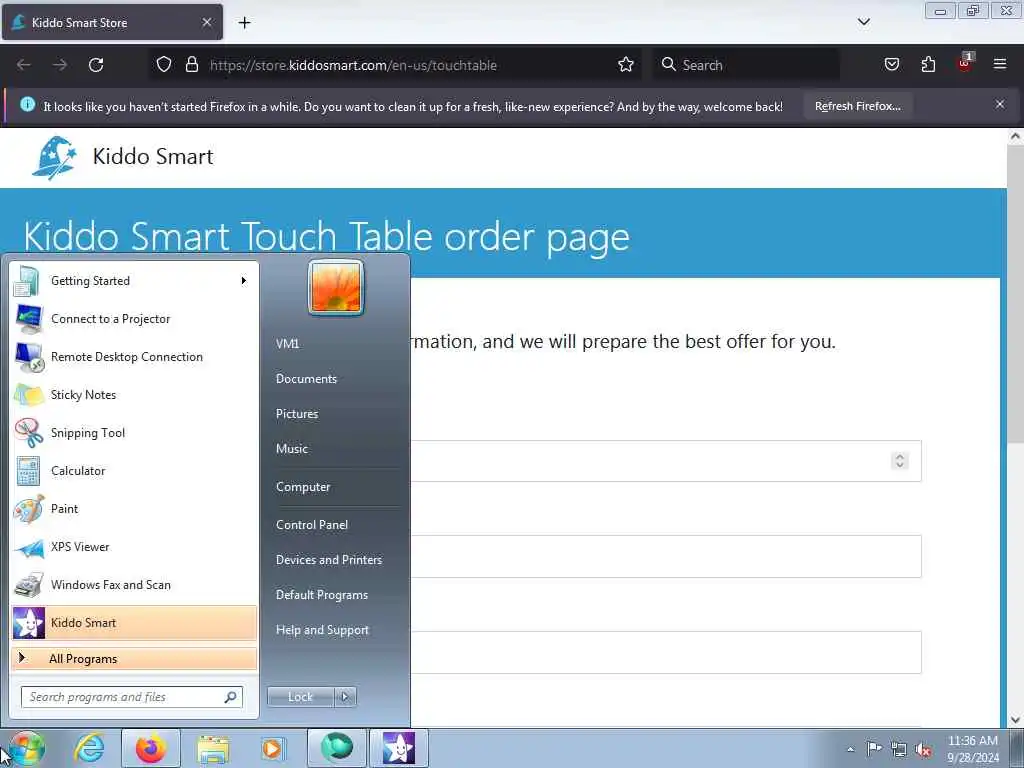Open the Firefox extensions puzzle icon
Viewport: 1024px width, 768px height.
(x=928, y=65)
